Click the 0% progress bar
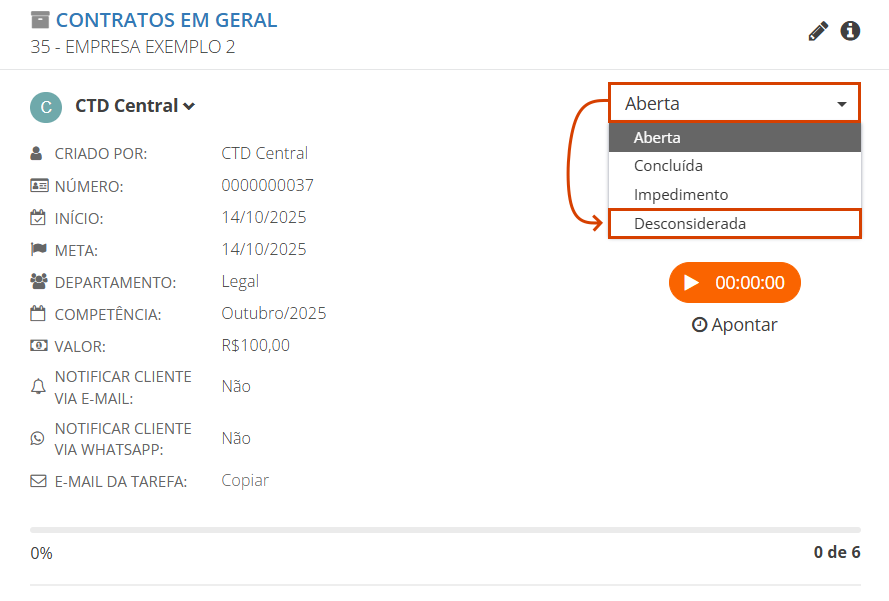The height and width of the screenshot is (601, 889). point(445,530)
